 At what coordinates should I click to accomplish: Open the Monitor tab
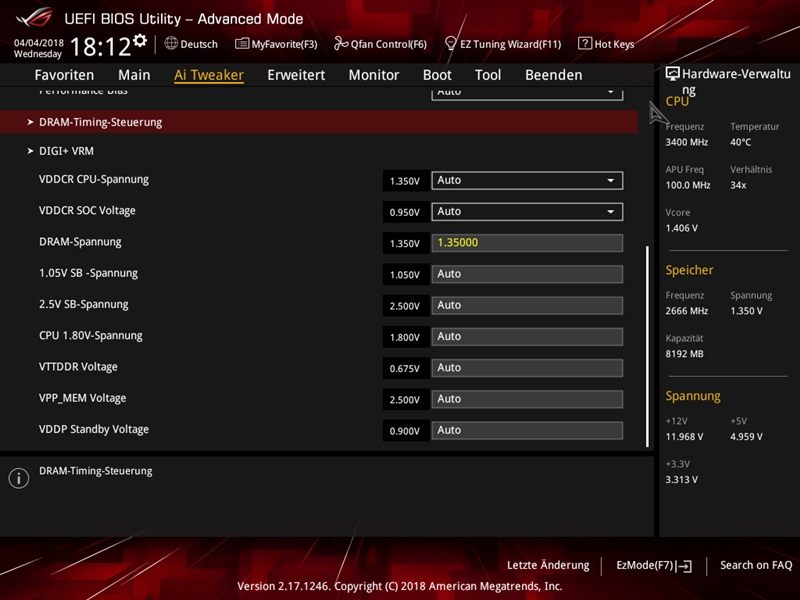point(374,75)
